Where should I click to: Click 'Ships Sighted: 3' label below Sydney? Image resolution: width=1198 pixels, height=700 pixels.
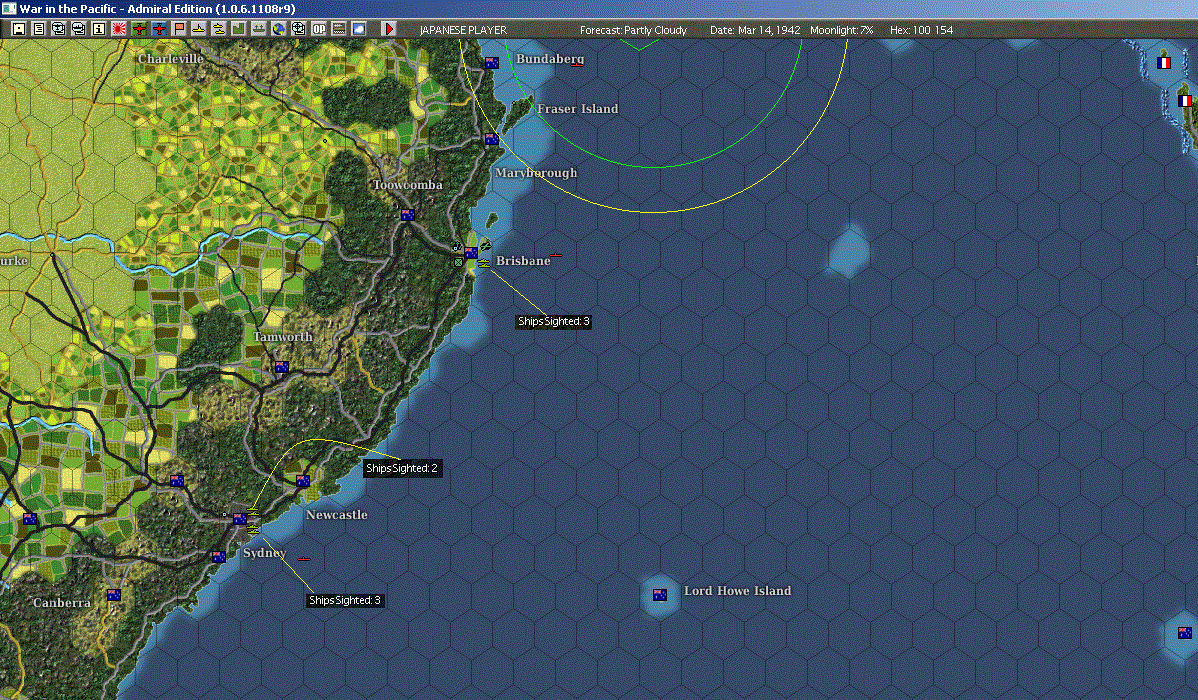pyautogui.click(x=345, y=601)
